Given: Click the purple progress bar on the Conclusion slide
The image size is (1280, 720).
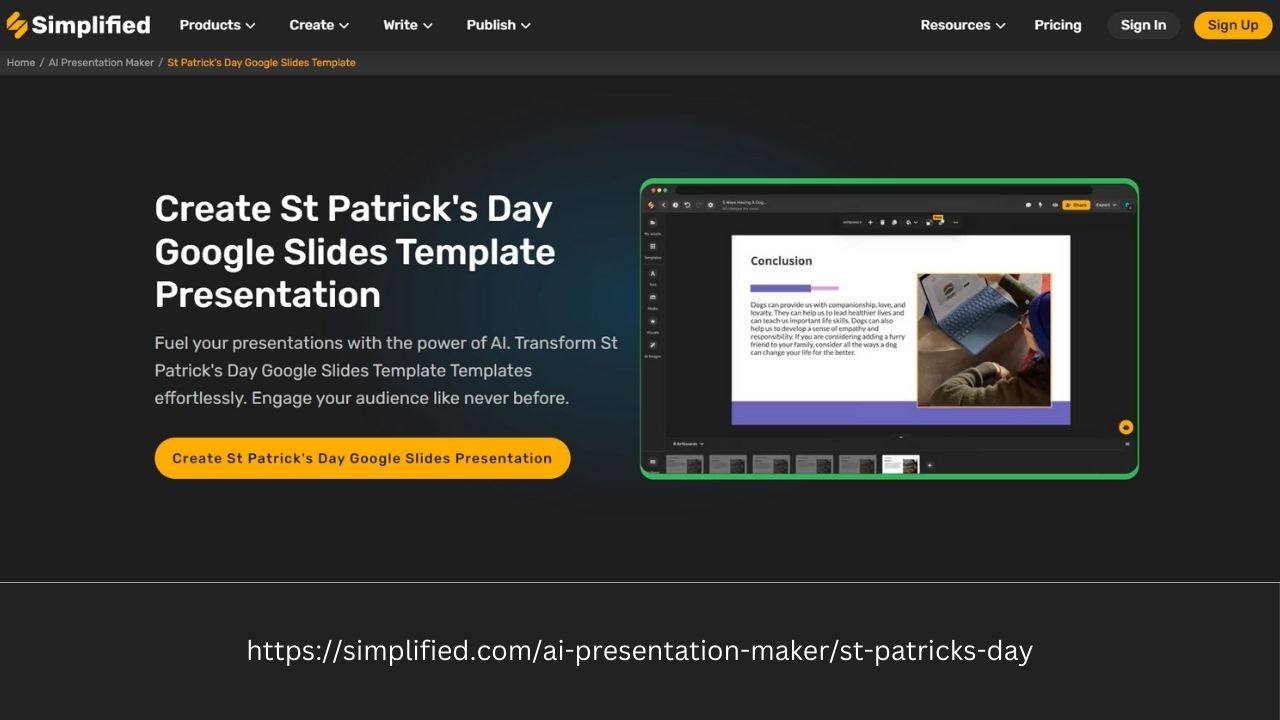Looking at the screenshot, I should (x=782, y=288).
